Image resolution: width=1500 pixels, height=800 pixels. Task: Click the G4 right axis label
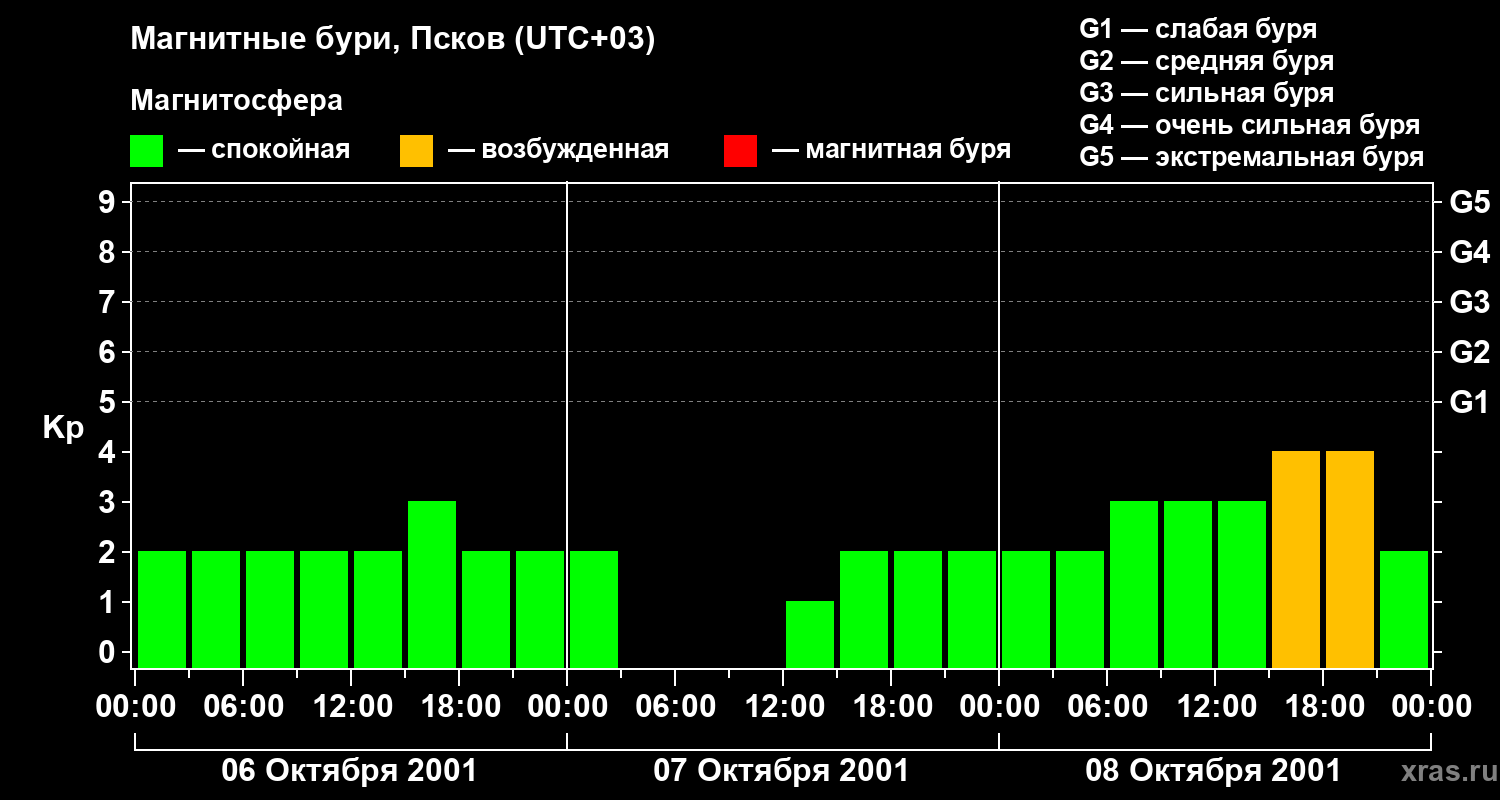(x=1469, y=252)
